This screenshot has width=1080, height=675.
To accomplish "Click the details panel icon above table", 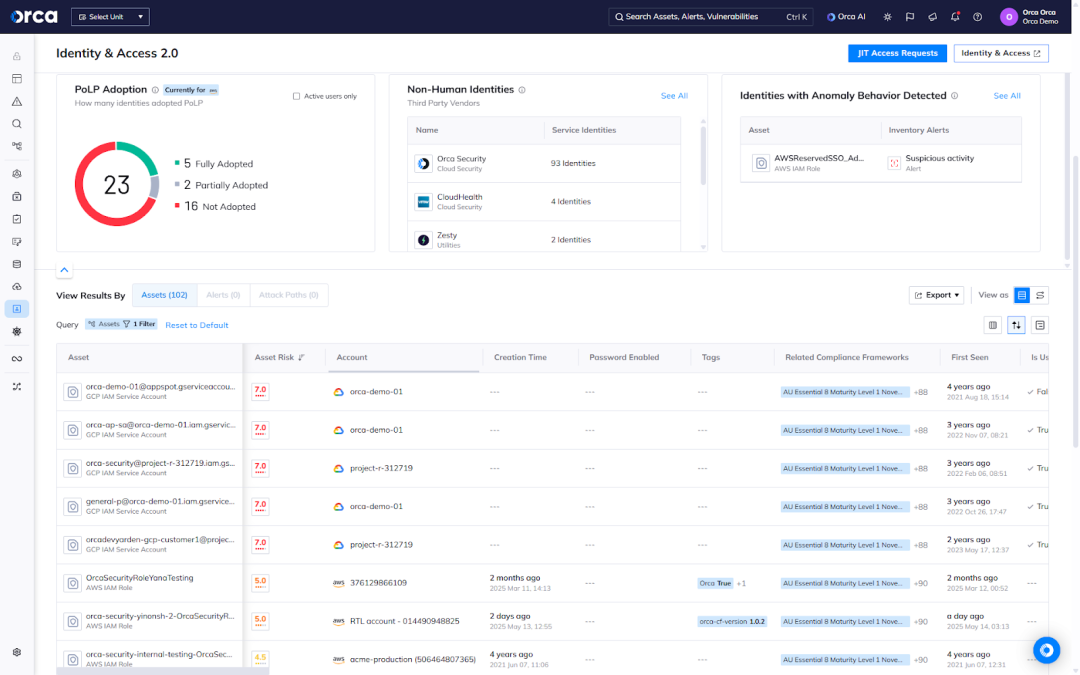I will coord(1040,325).
